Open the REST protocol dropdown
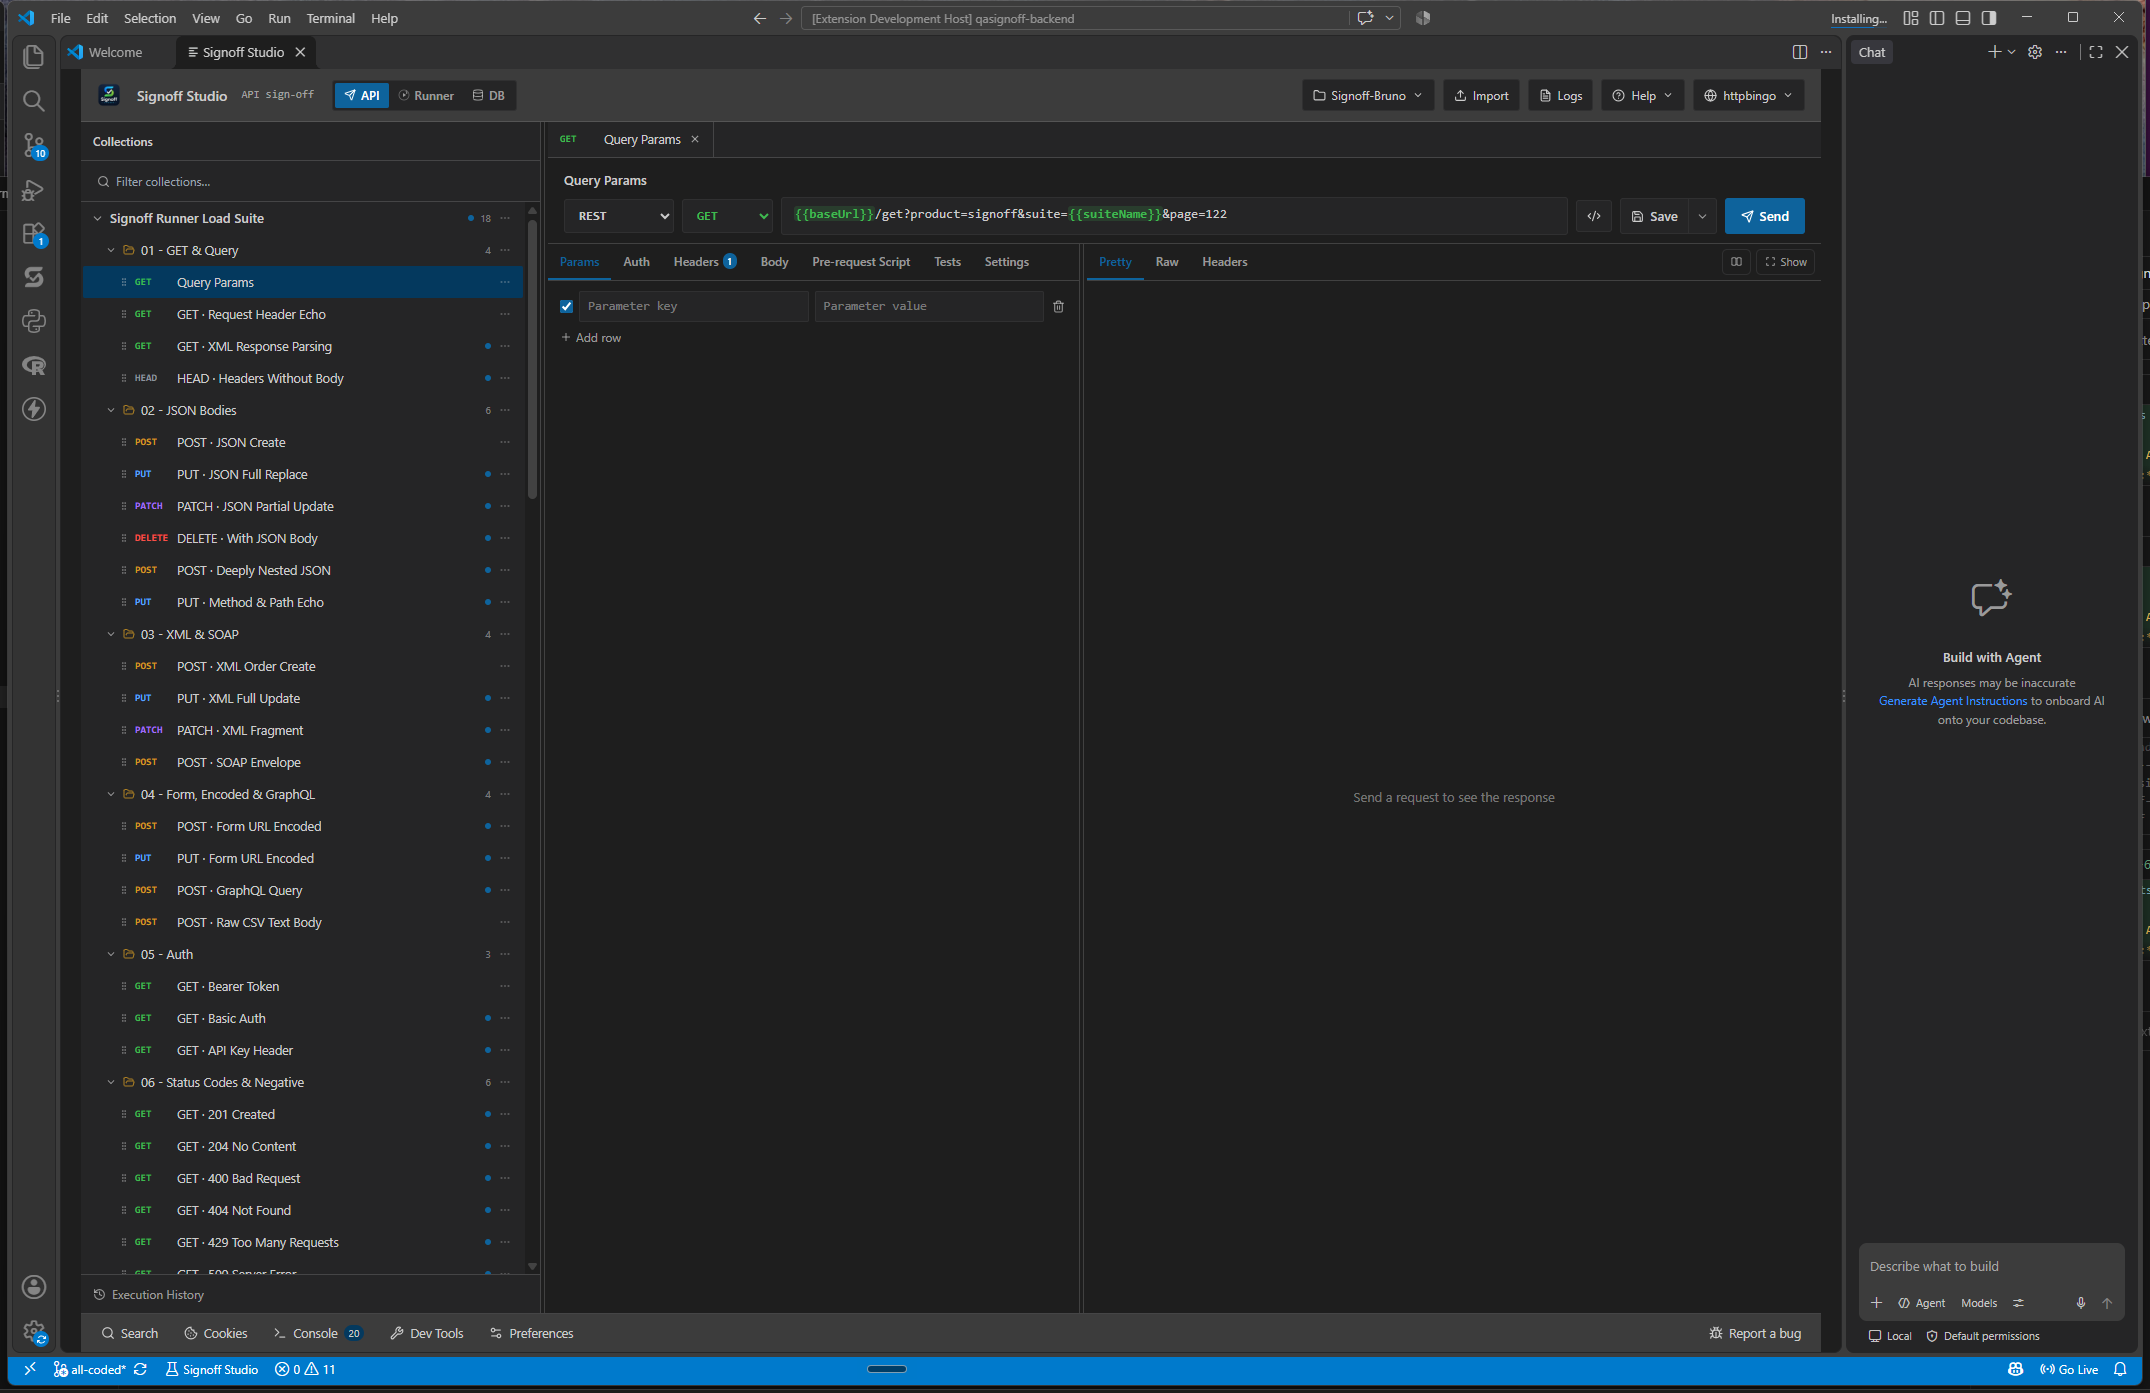Image resolution: width=2150 pixels, height=1393 pixels. pos(620,216)
